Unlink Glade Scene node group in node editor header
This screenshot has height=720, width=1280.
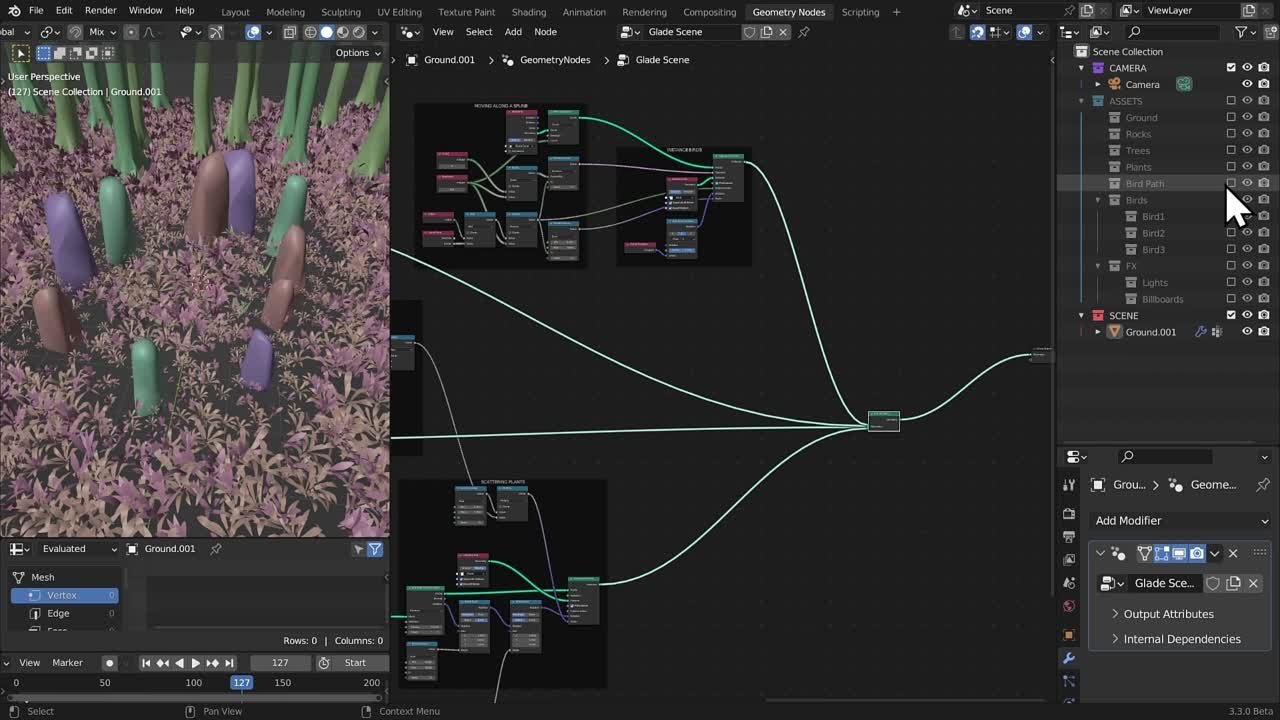click(783, 32)
